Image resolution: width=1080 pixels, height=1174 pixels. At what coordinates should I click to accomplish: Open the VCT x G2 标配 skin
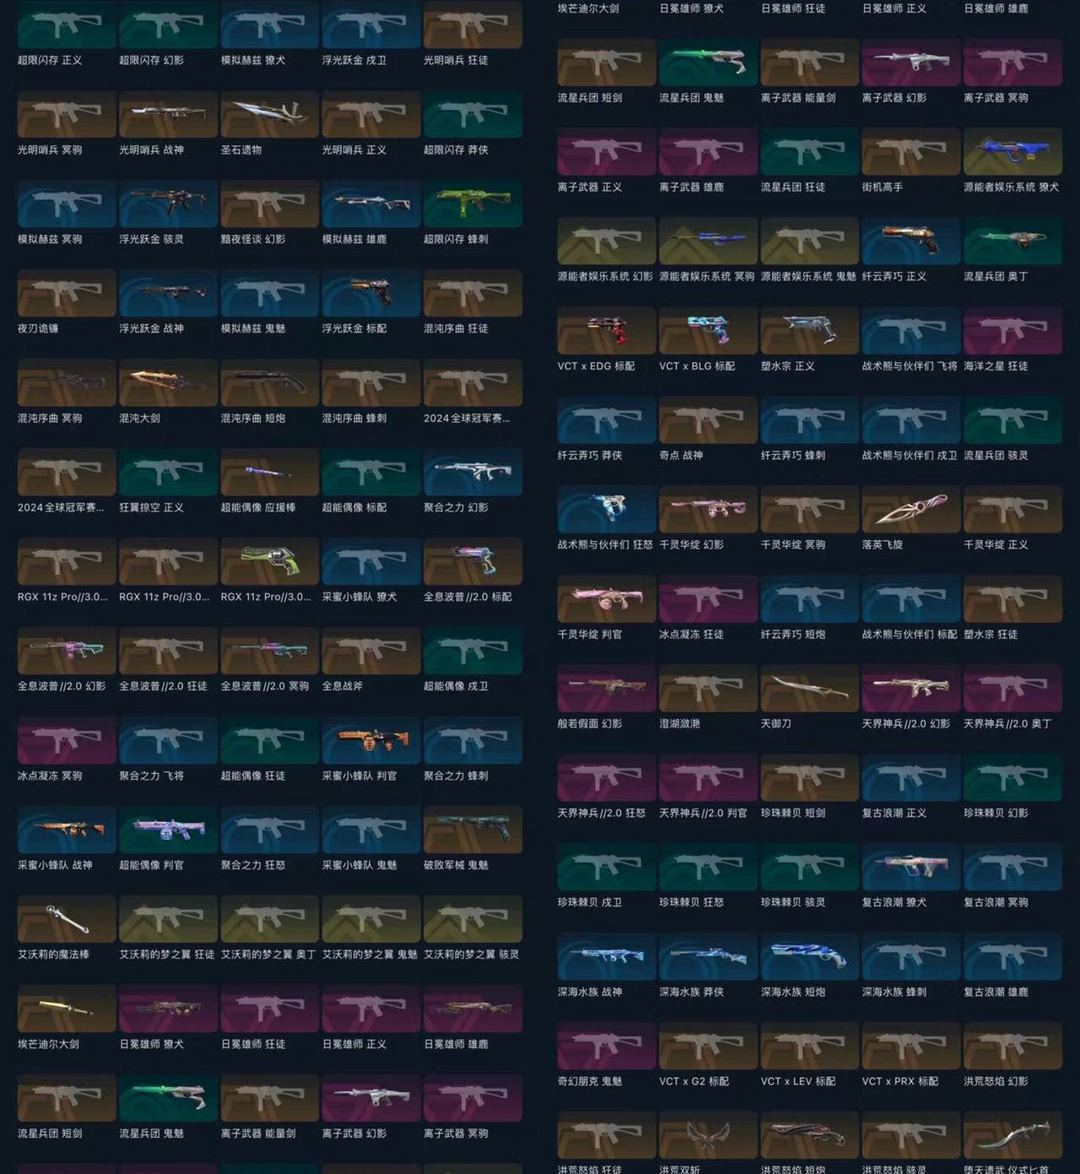coord(708,1046)
